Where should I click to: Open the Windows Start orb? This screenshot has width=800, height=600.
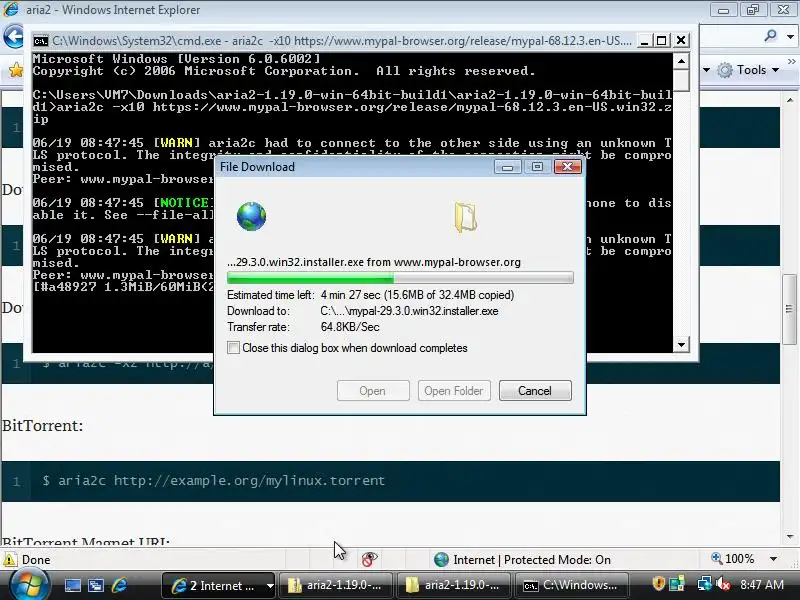point(29,585)
